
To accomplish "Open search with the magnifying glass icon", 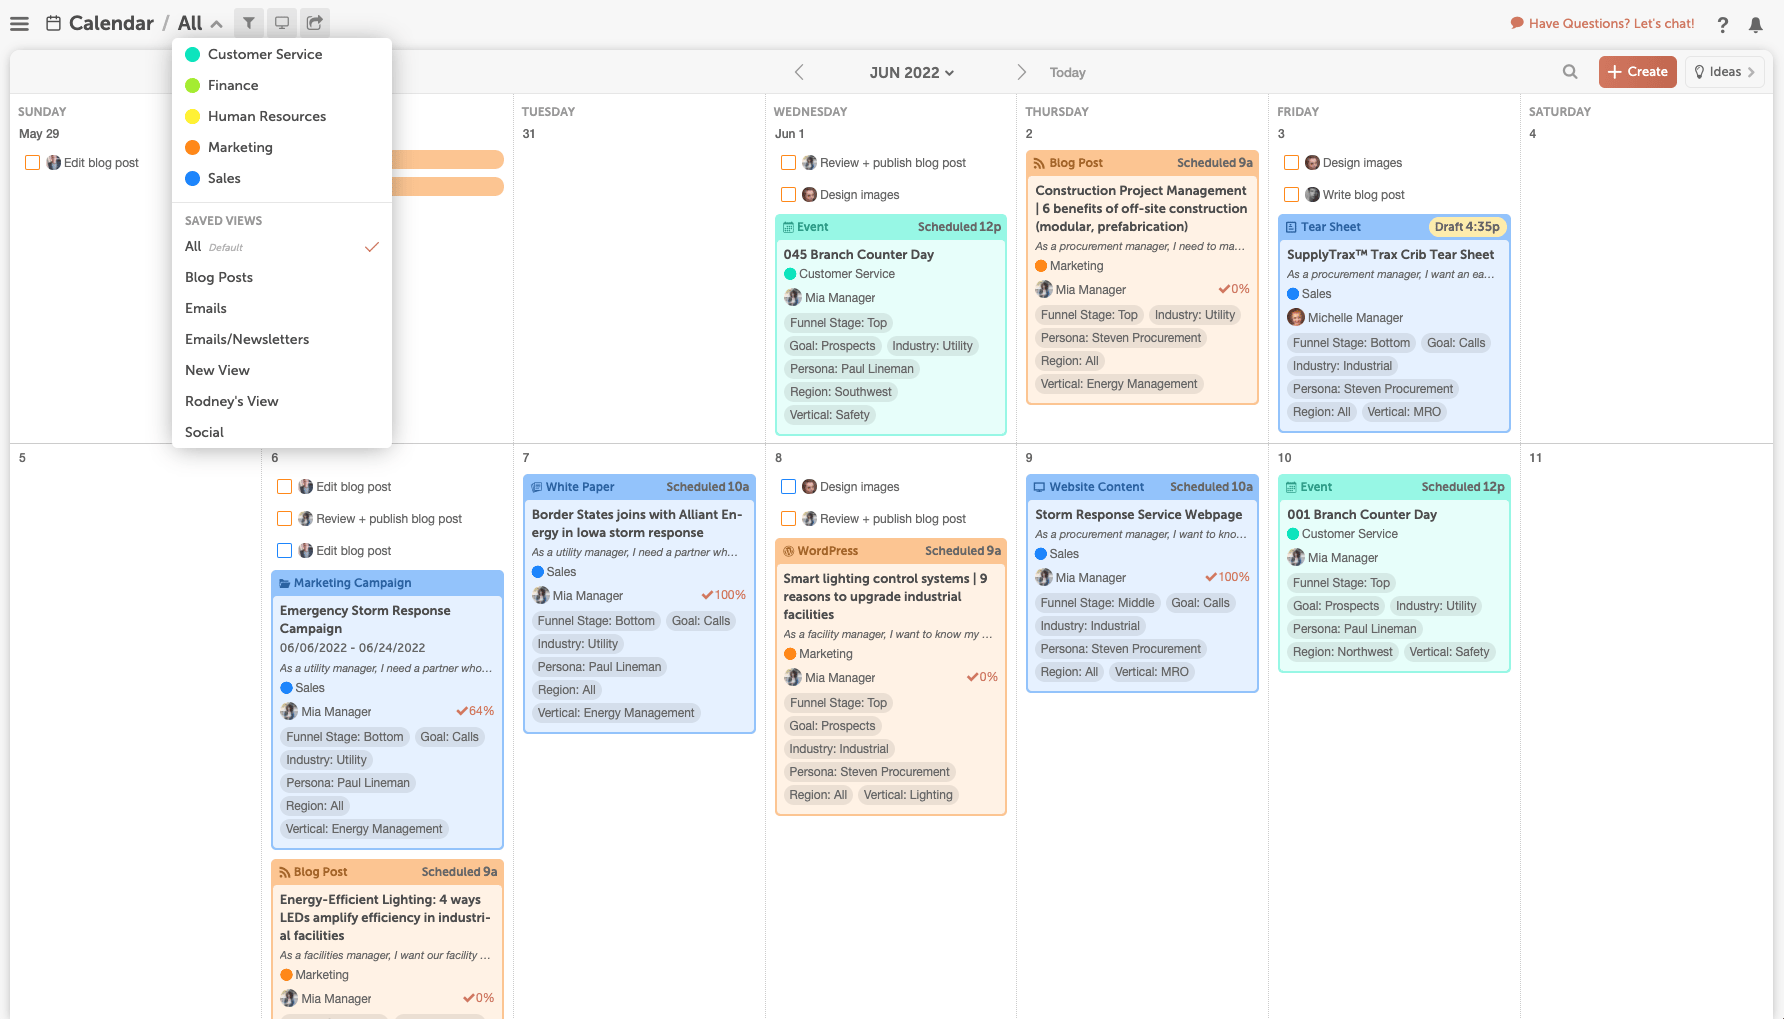I will click(1570, 71).
